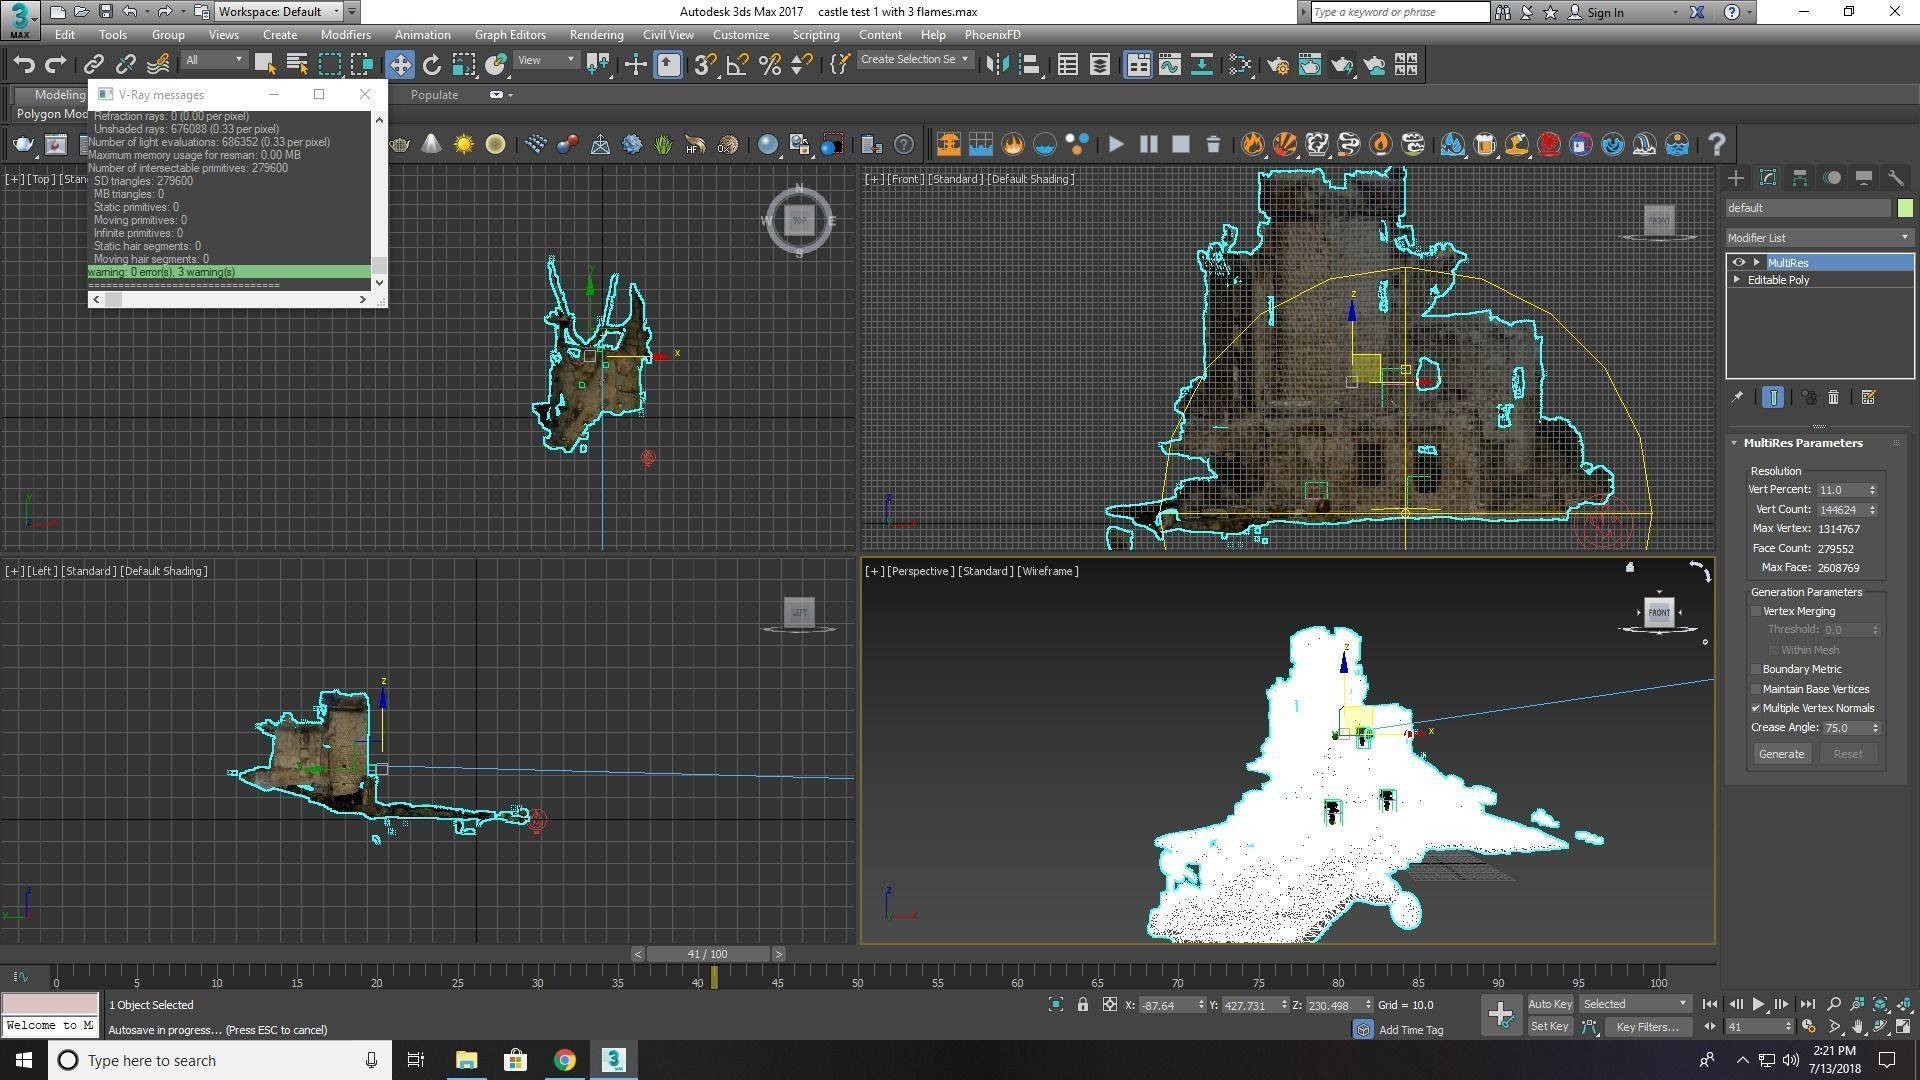Enable the Boundary Metric checkbox
1920x1080 pixels.
click(x=1755, y=670)
